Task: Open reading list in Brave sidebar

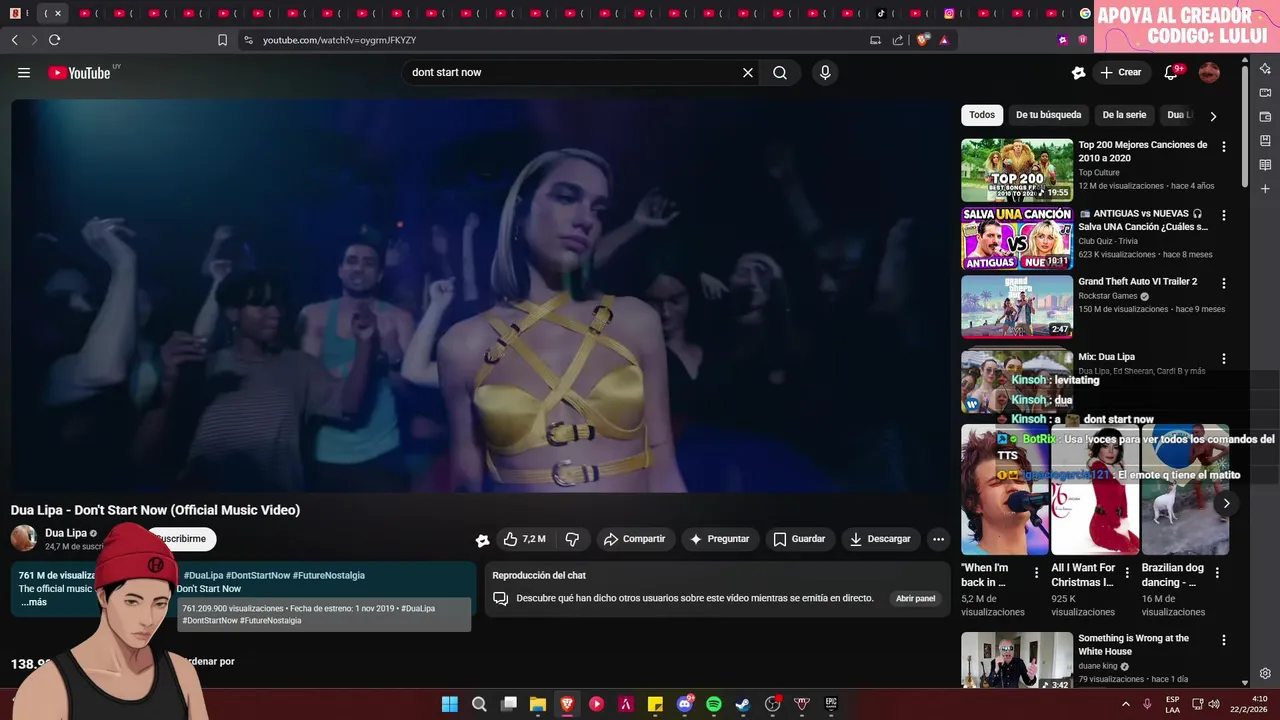Action: (x=1265, y=164)
